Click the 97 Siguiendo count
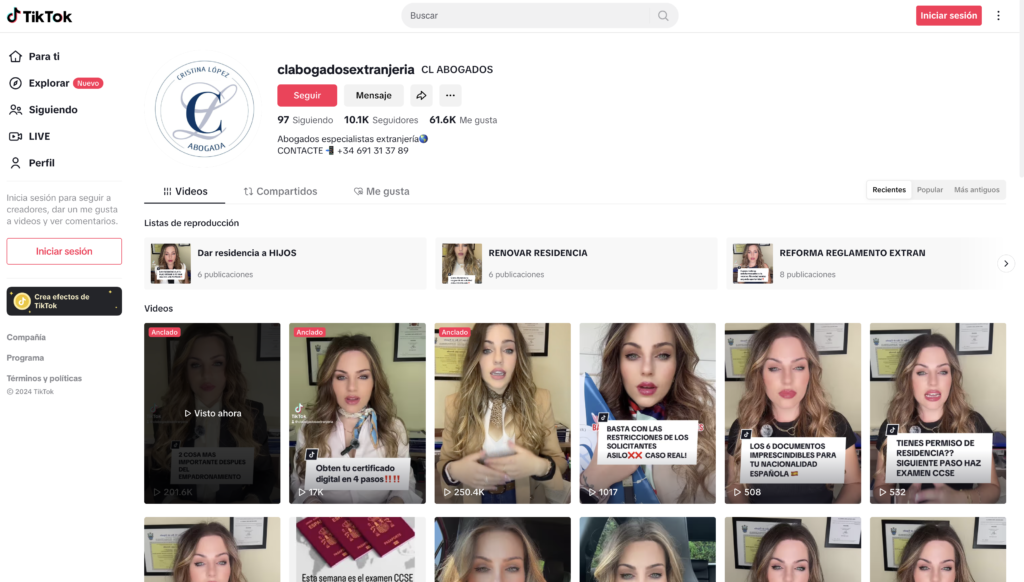Viewport: 1024px width, 582px height. coord(305,120)
